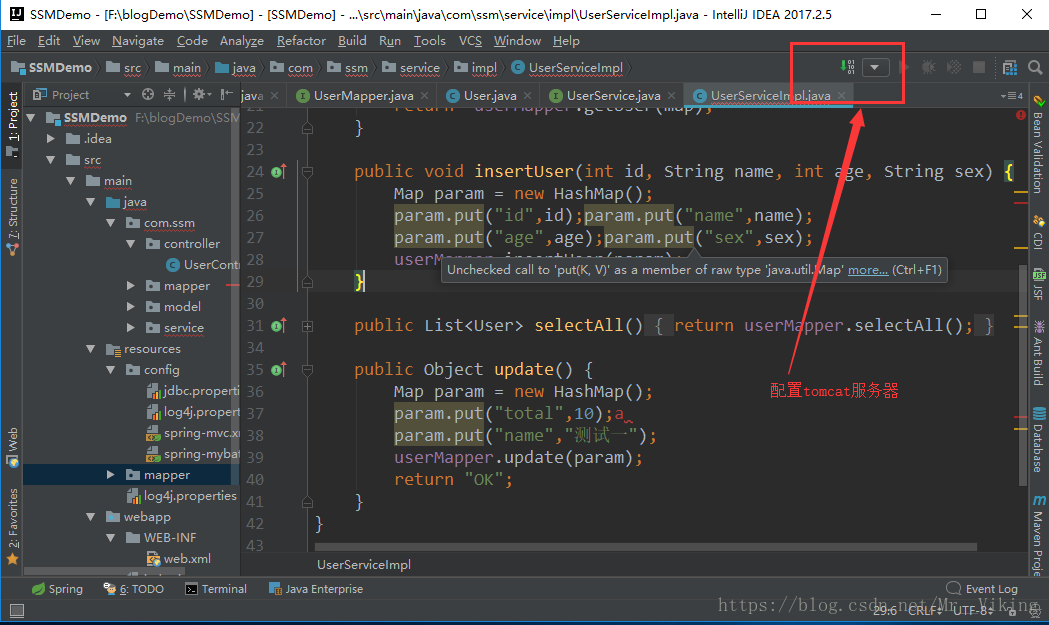Screen dimensions: 1049x625
Task: Open the File menu
Action: (16, 41)
